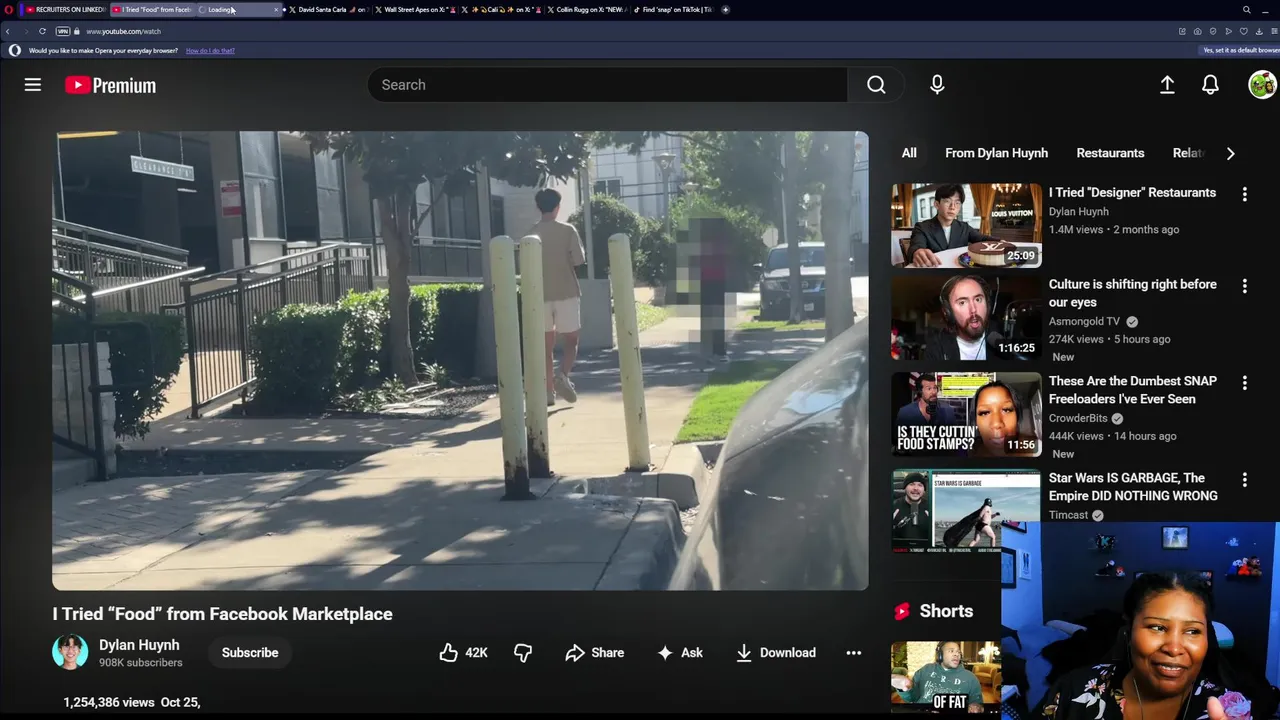
Task: Reload the page
Action: (42, 31)
